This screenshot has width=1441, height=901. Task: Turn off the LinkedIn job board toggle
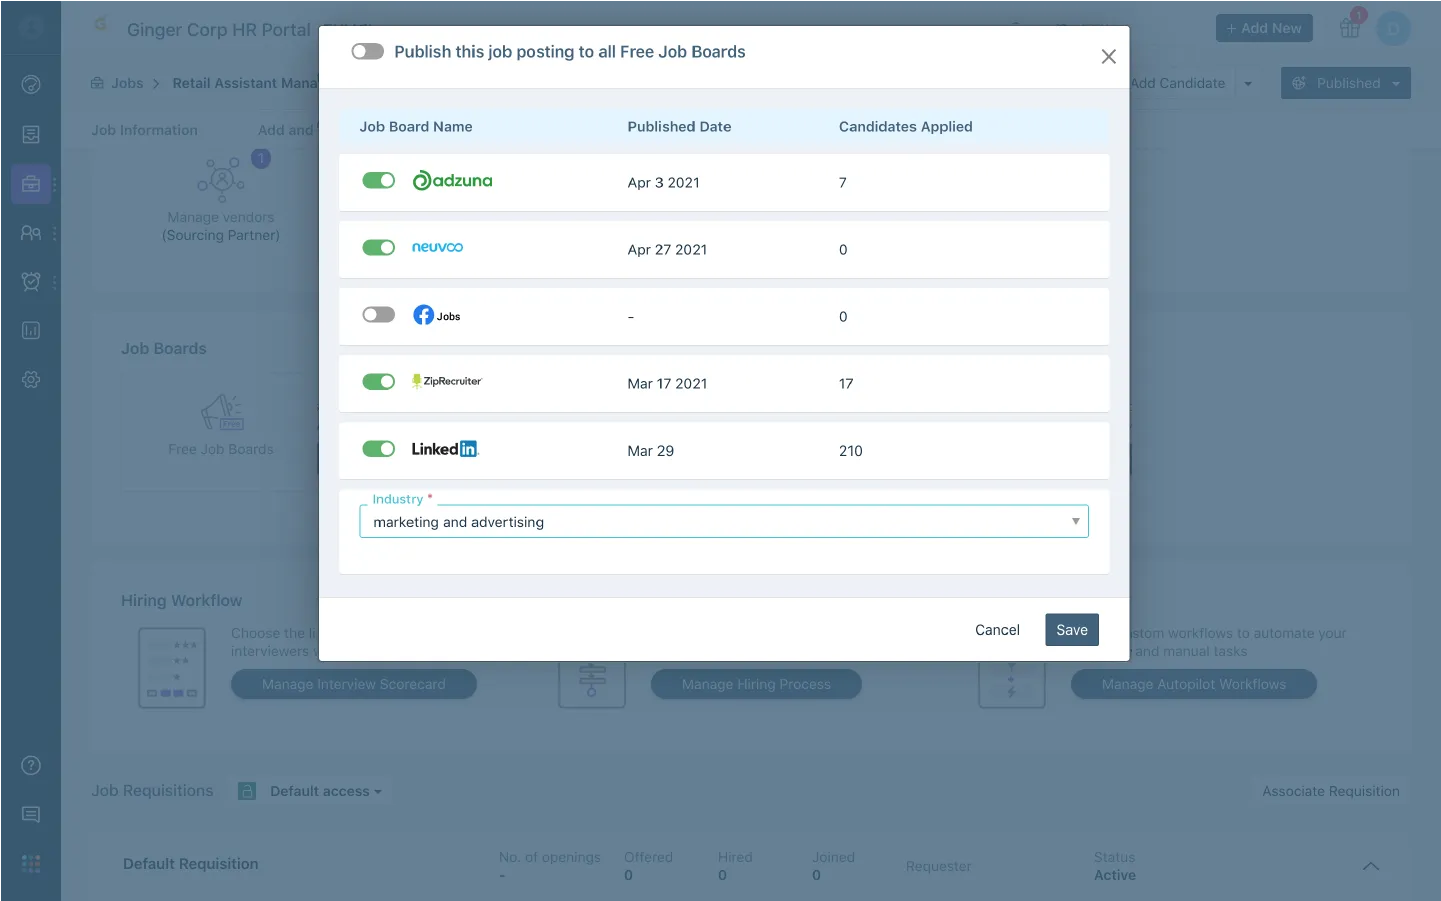378,448
